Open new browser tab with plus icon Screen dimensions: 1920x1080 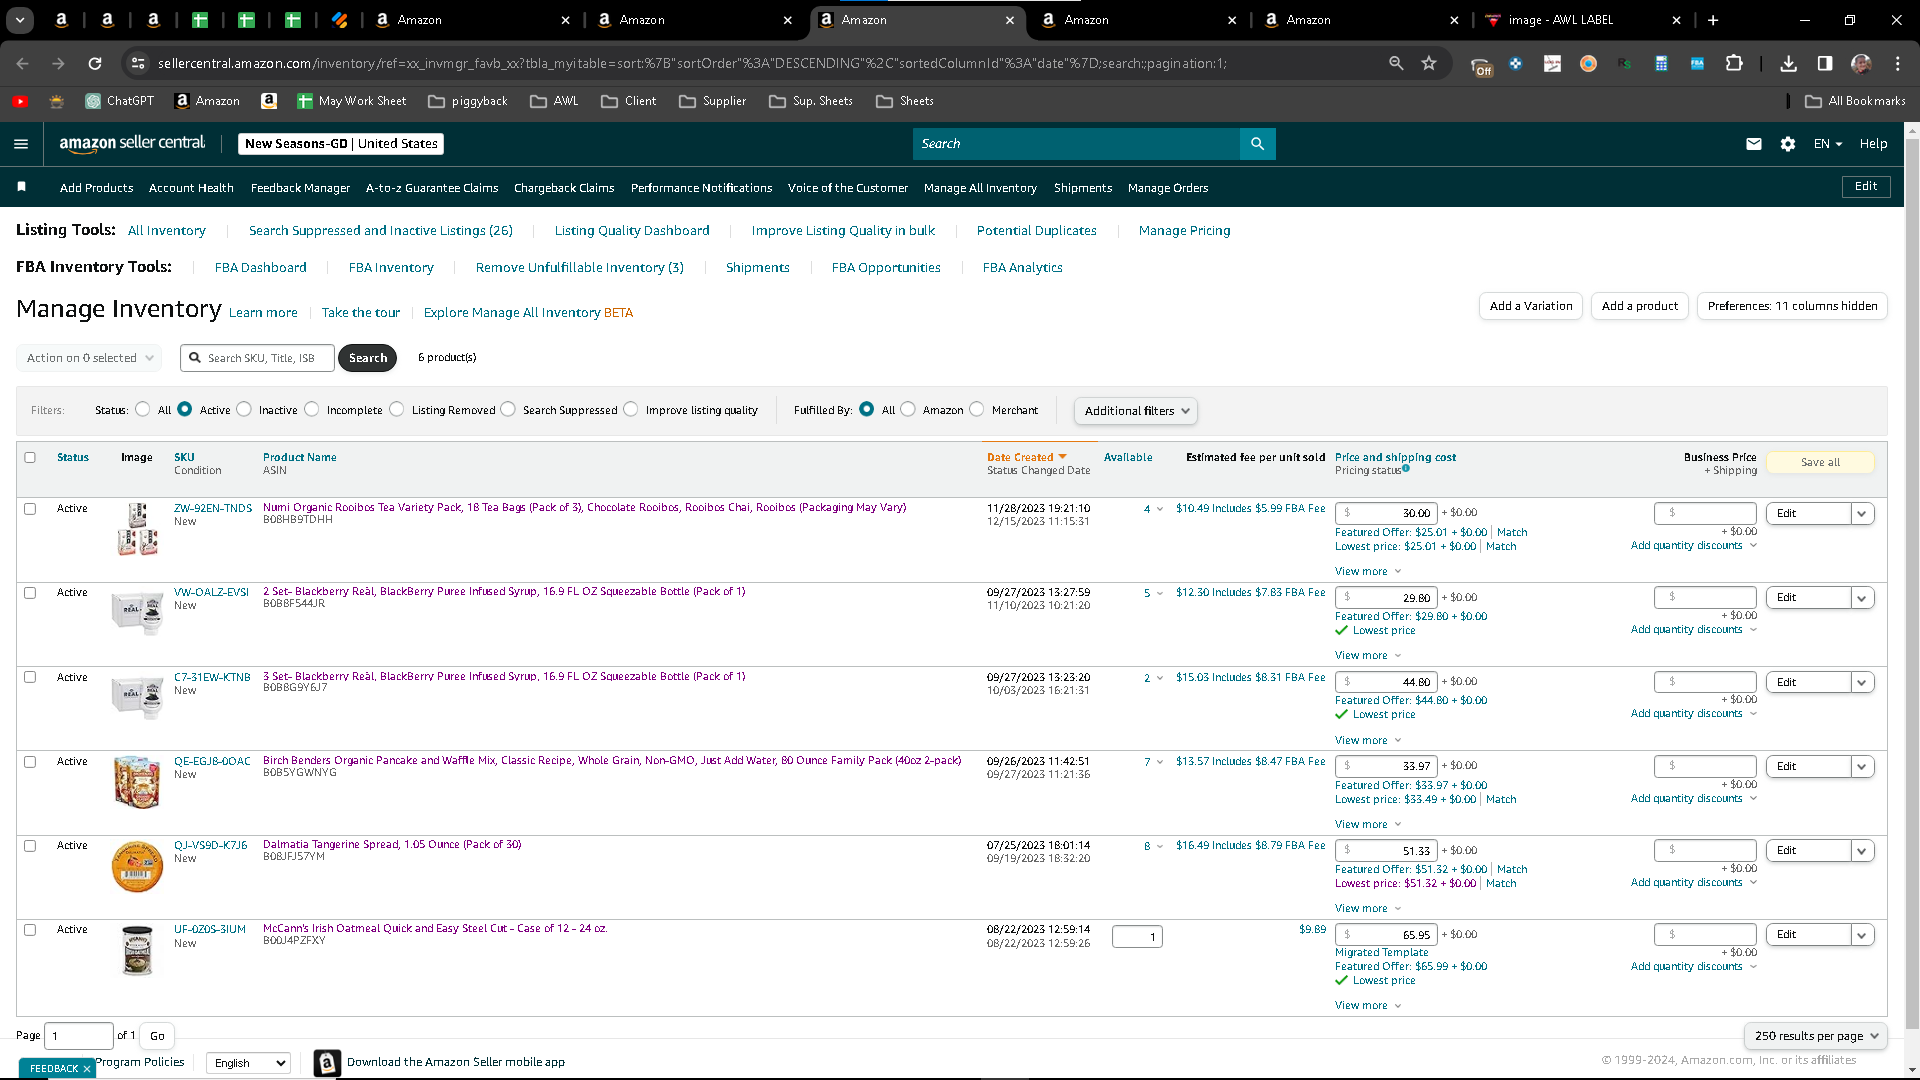point(1713,20)
